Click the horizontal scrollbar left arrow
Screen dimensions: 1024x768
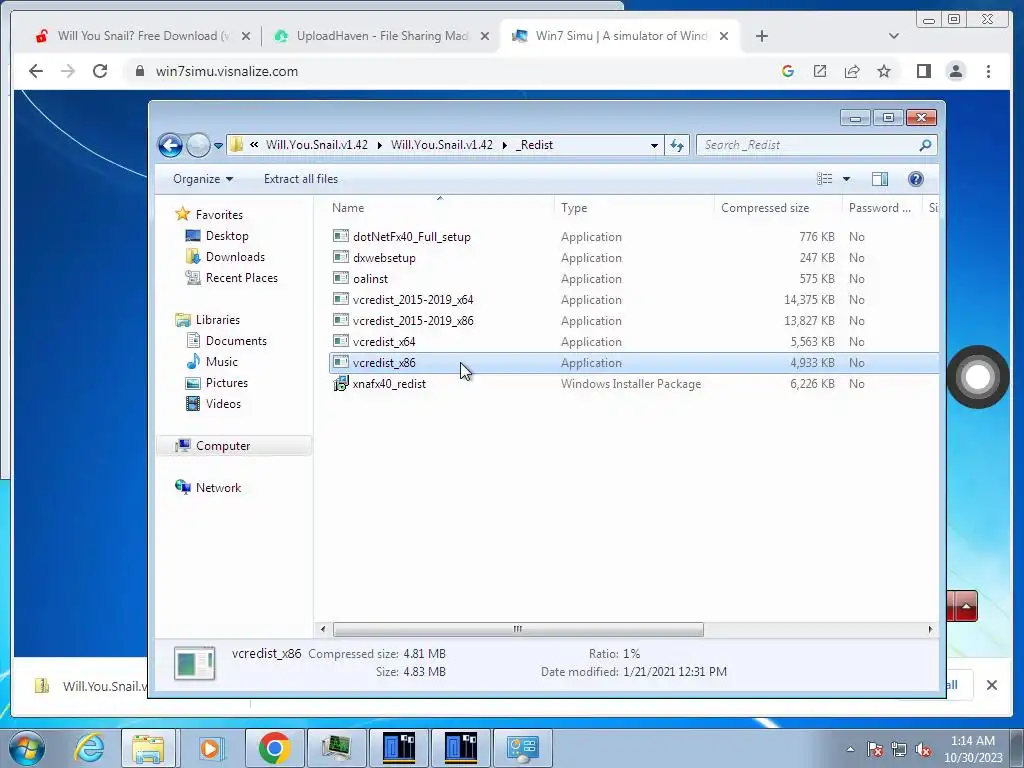[323, 630]
